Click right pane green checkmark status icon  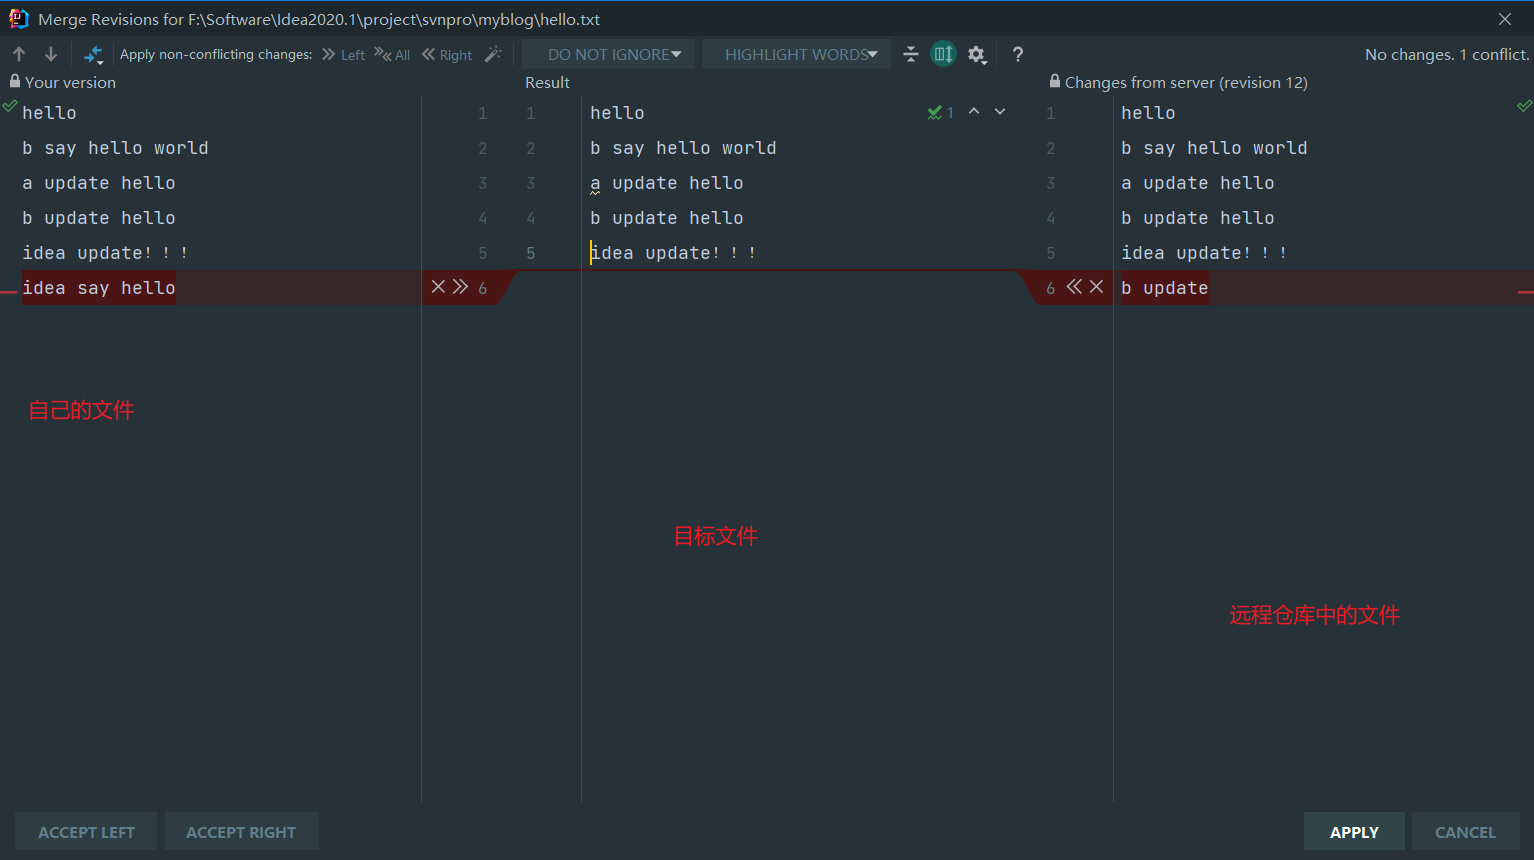[x=1525, y=105]
